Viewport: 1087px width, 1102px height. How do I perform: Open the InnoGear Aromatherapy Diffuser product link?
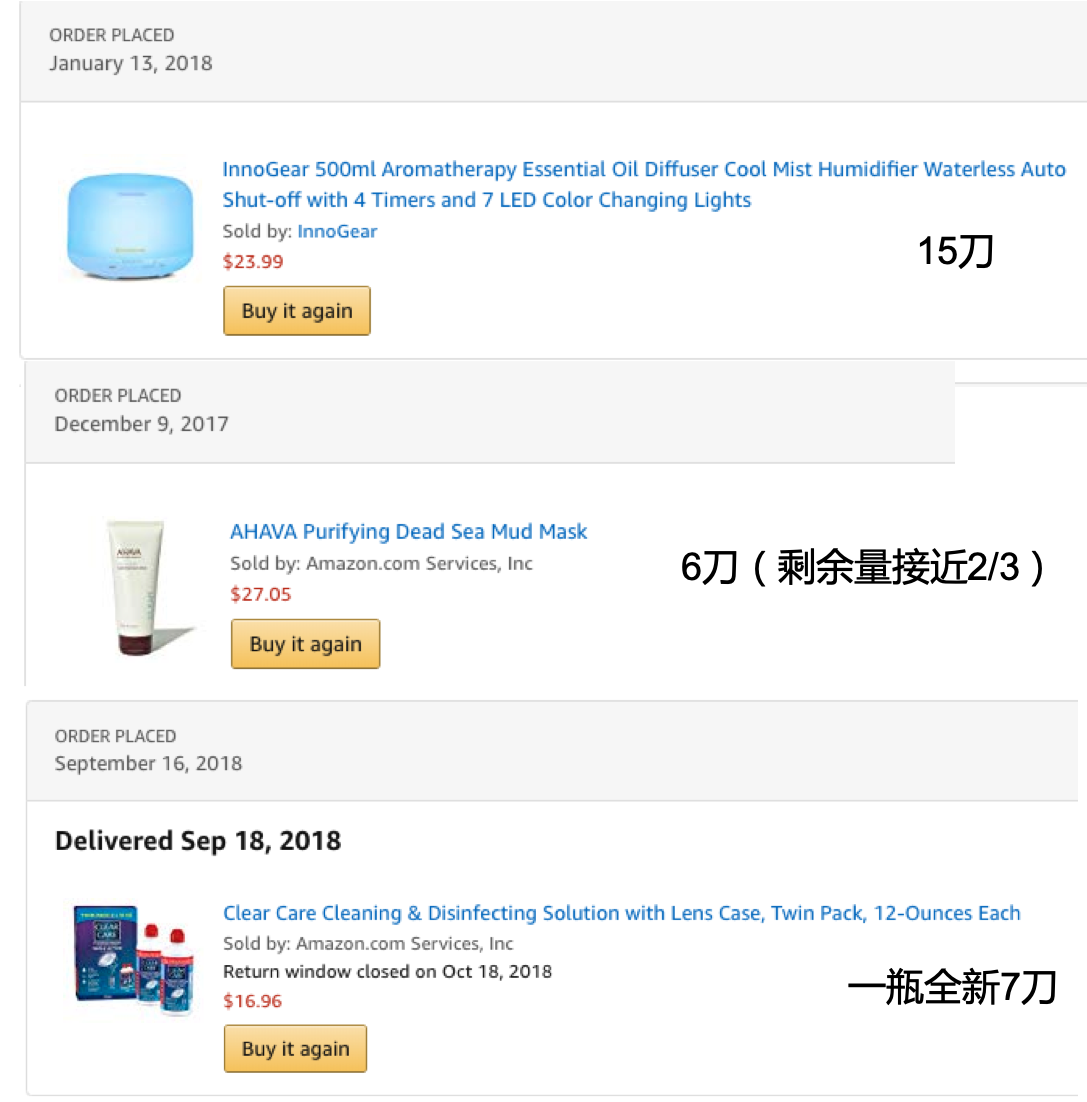point(643,184)
